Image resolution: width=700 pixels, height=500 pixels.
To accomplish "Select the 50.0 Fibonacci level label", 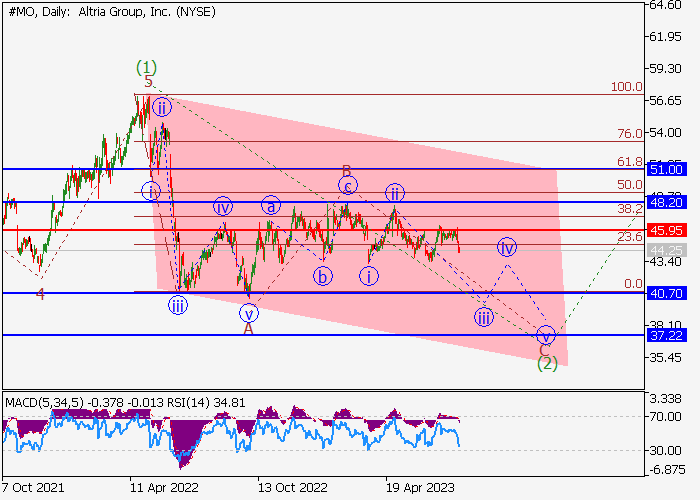I will click(x=630, y=185).
